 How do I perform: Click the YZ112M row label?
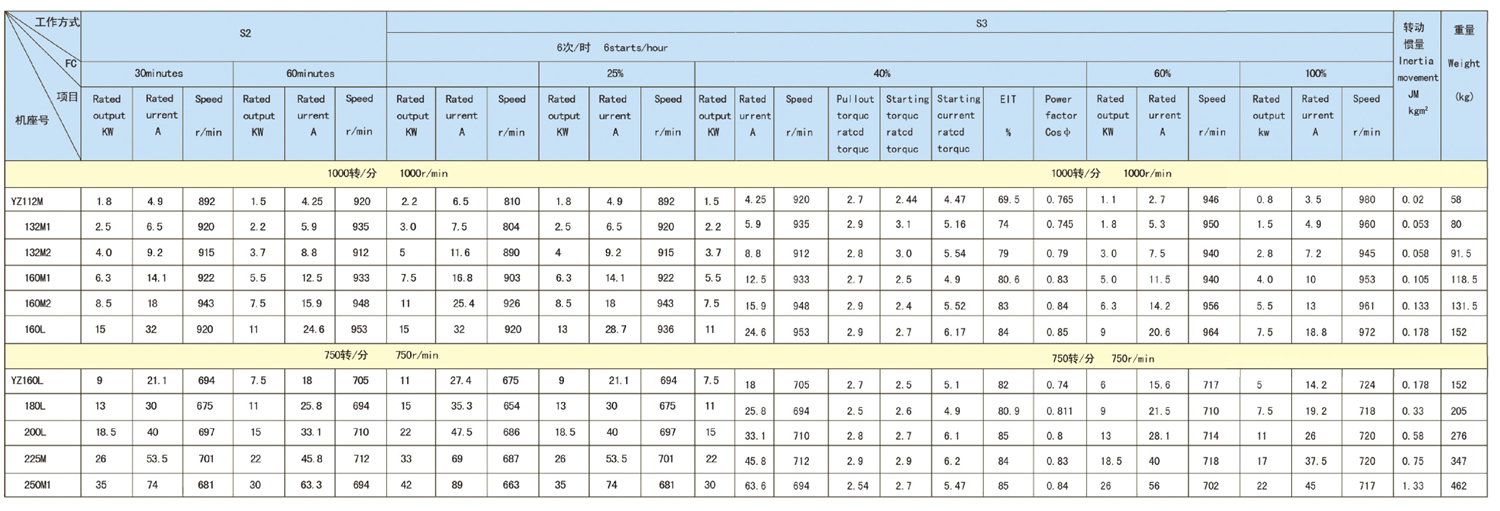30,200
